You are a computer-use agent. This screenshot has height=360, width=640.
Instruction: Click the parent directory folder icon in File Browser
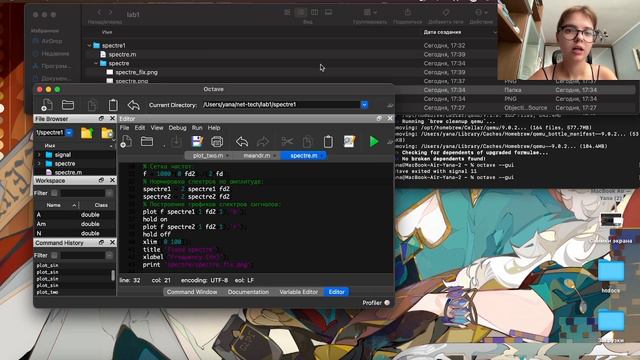(x=87, y=133)
